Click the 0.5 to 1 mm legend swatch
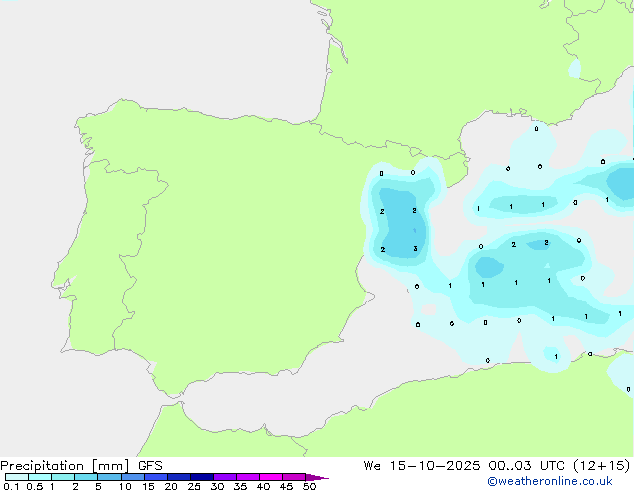 [x=40, y=477]
